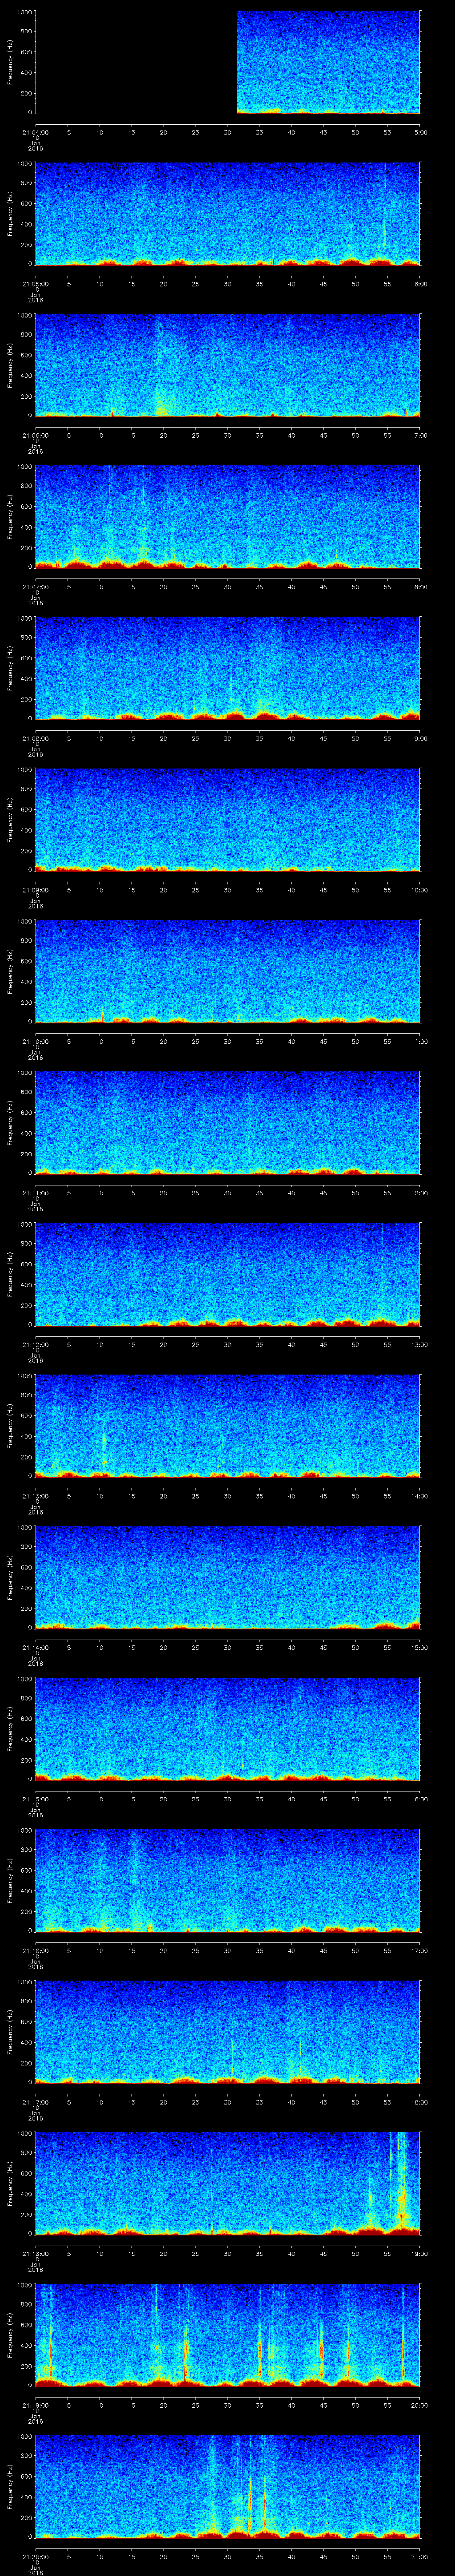This screenshot has height=2576, width=455.
Task: Select the spectrogram plot starting at 21:19:00
Action: pyautogui.click(x=228, y=2335)
